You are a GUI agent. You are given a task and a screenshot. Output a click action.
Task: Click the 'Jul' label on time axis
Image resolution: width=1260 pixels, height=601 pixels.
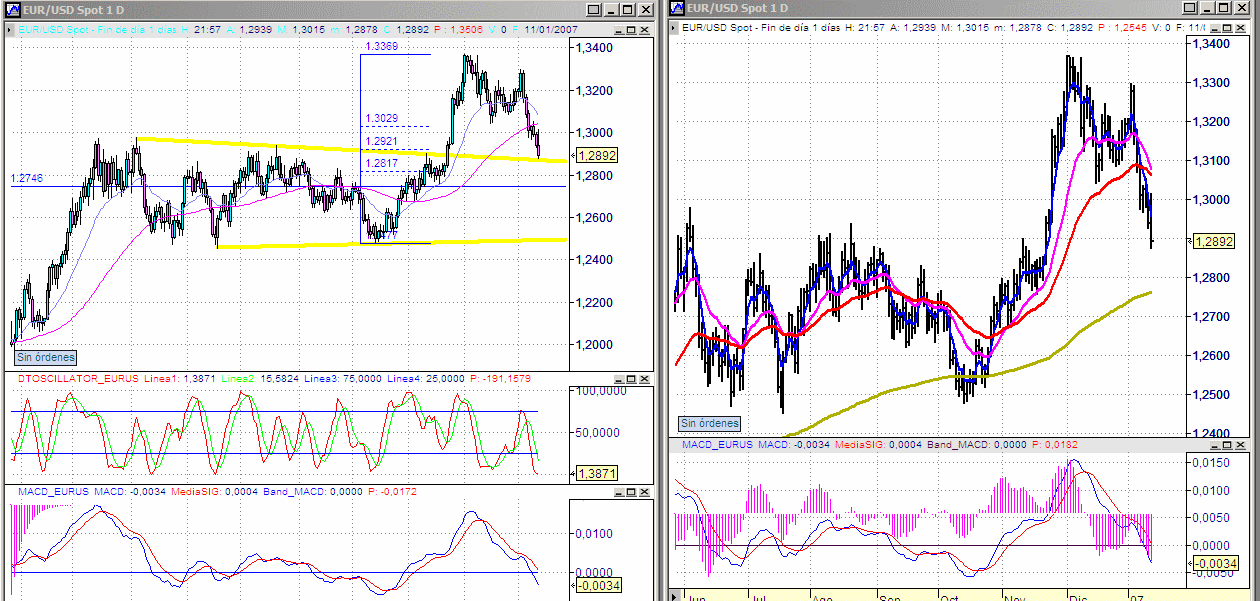[x=759, y=598]
